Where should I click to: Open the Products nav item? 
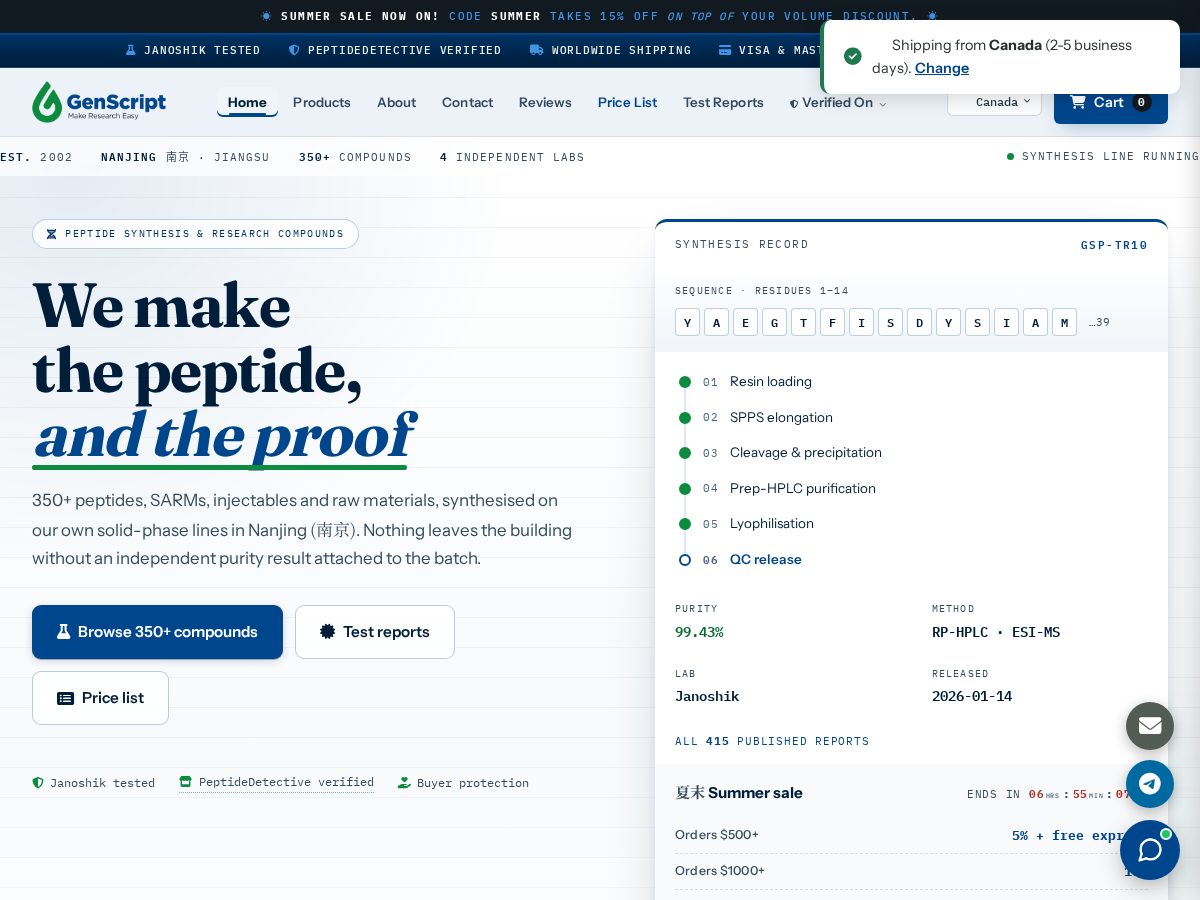322,102
